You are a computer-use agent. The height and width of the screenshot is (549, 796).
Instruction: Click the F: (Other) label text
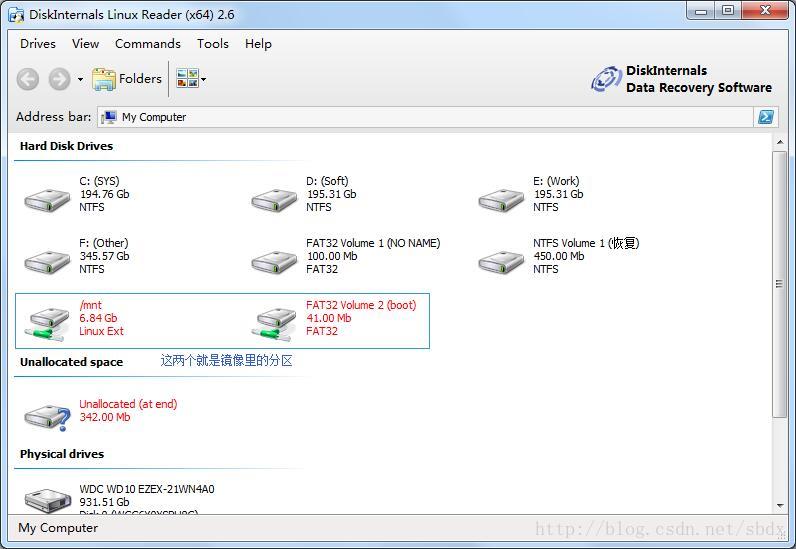[104, 243]
